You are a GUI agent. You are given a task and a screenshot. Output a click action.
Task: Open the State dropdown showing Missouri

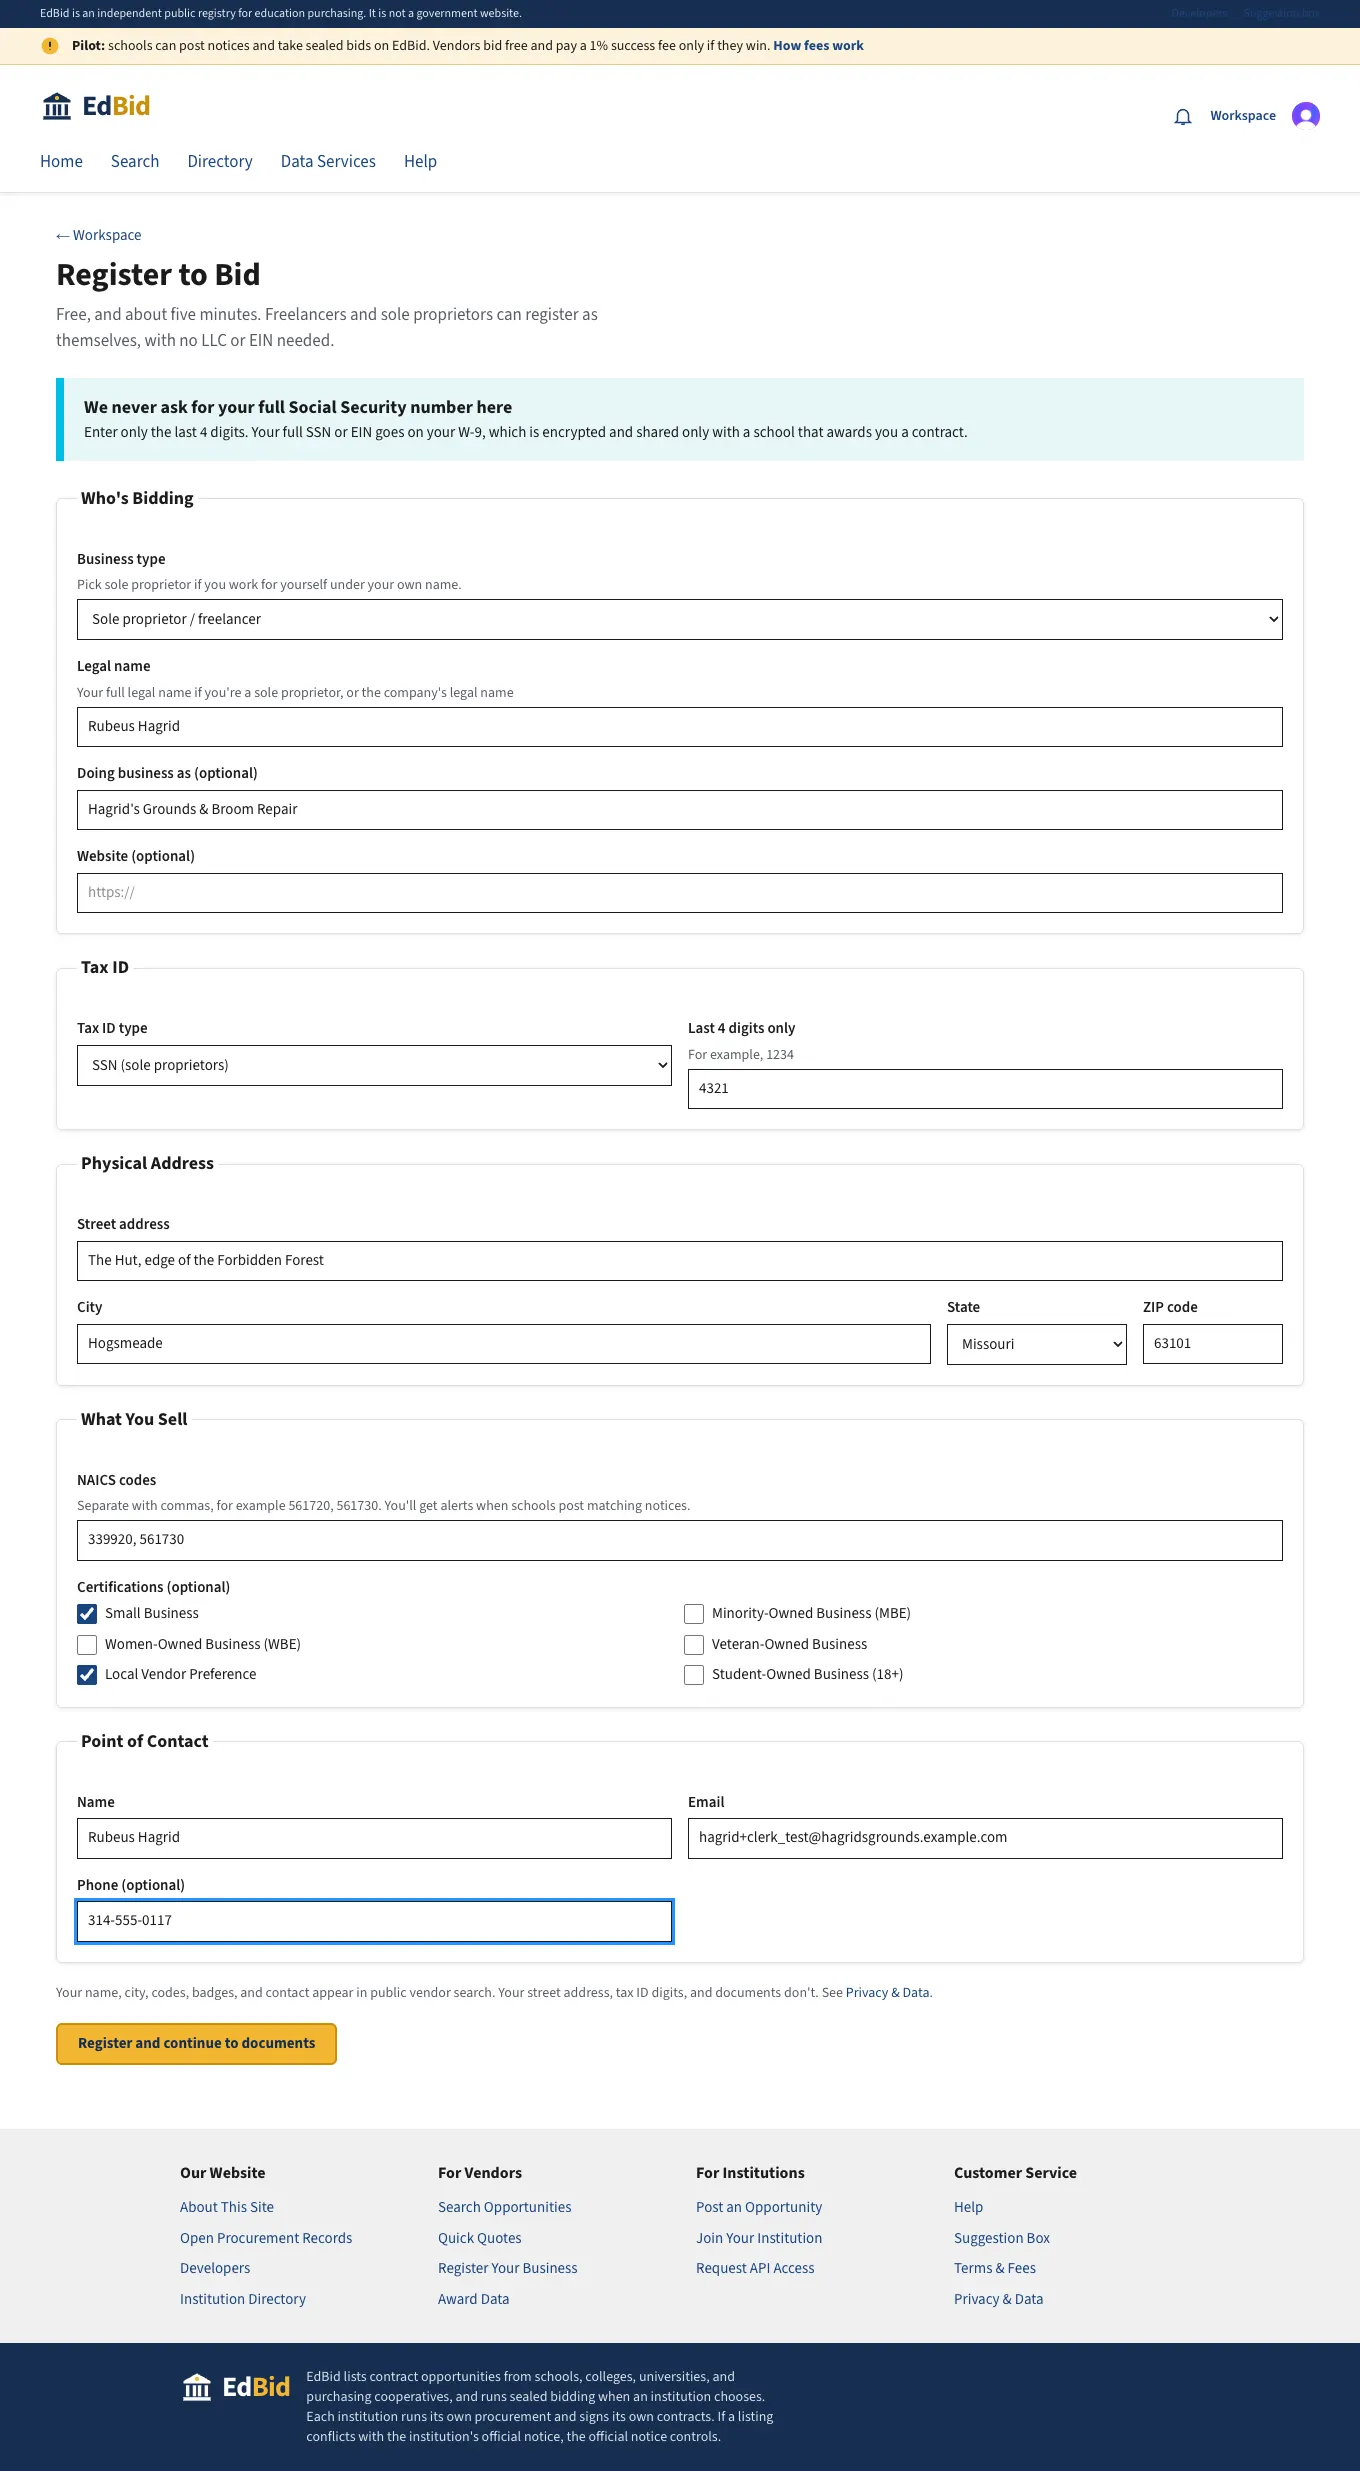(x=1037, y=1345)
